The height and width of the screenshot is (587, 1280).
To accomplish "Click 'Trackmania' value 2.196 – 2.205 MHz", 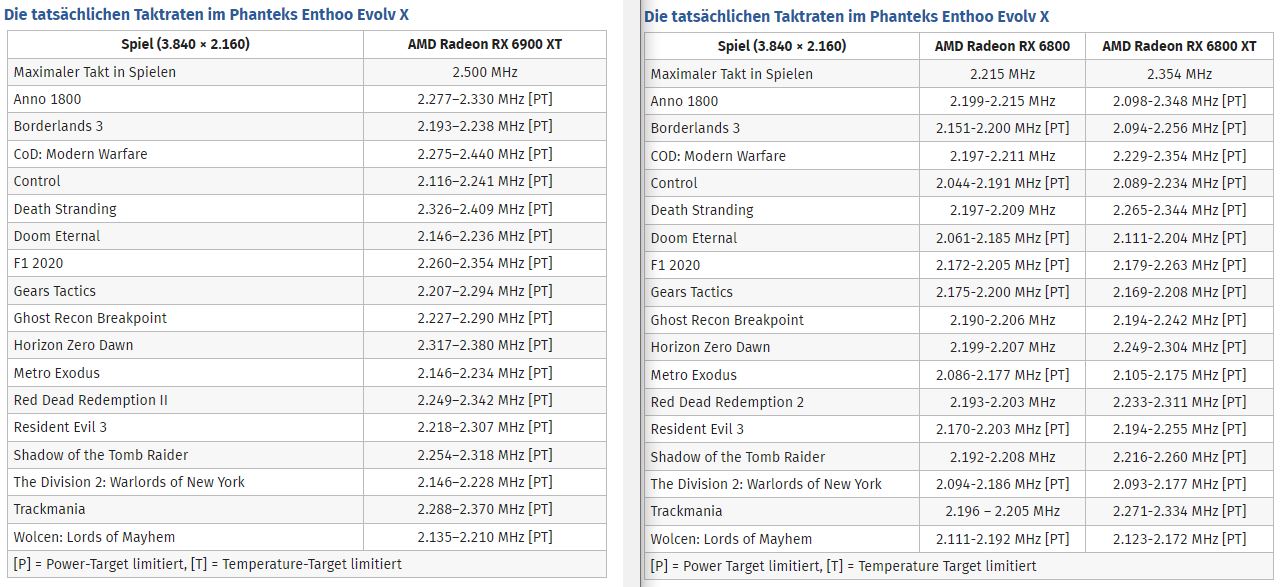I will [1002, 511].
